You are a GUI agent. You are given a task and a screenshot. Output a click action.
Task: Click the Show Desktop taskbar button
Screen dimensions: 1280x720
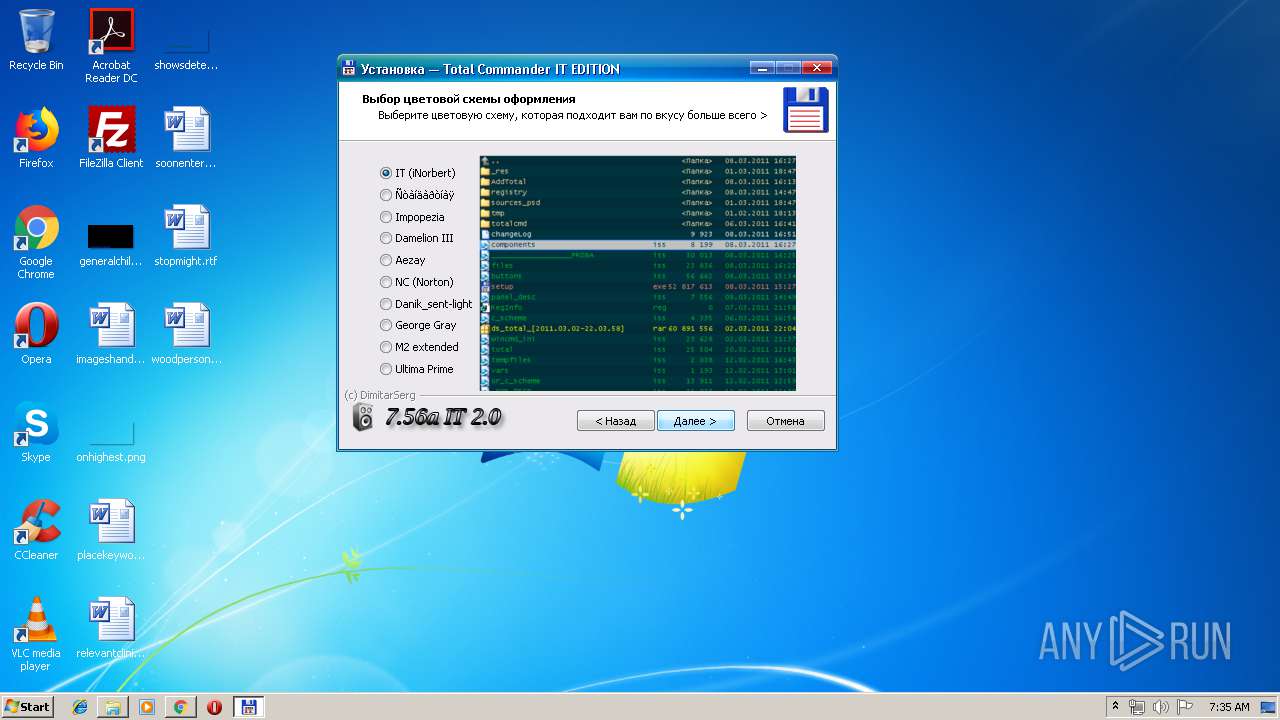1270,707
